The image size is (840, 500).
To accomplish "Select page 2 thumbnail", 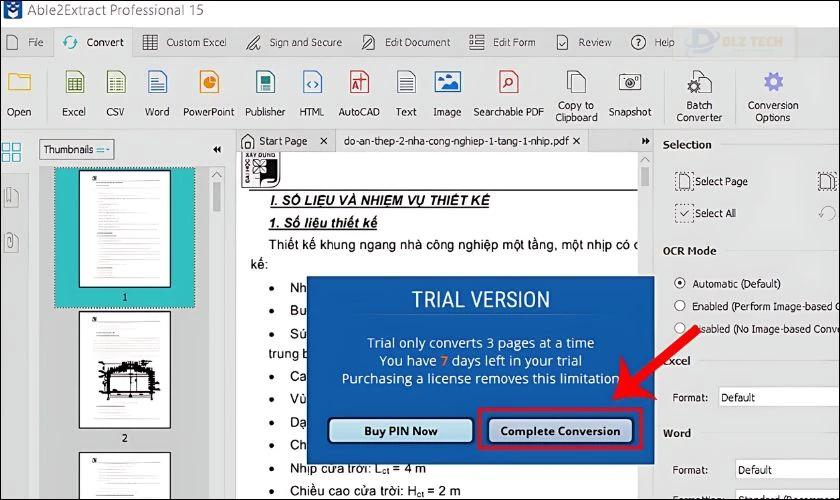I will pyautogui.click(x=125, y=370).
